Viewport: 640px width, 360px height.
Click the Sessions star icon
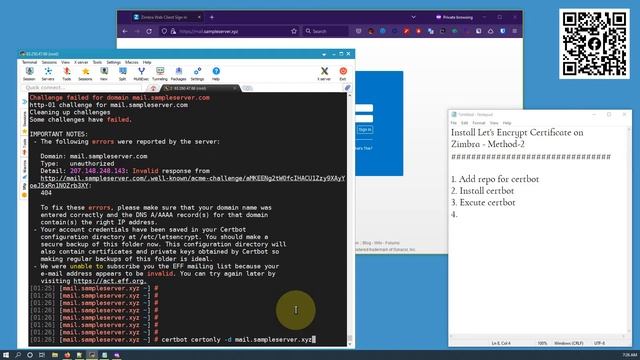[x=85, y=73]
